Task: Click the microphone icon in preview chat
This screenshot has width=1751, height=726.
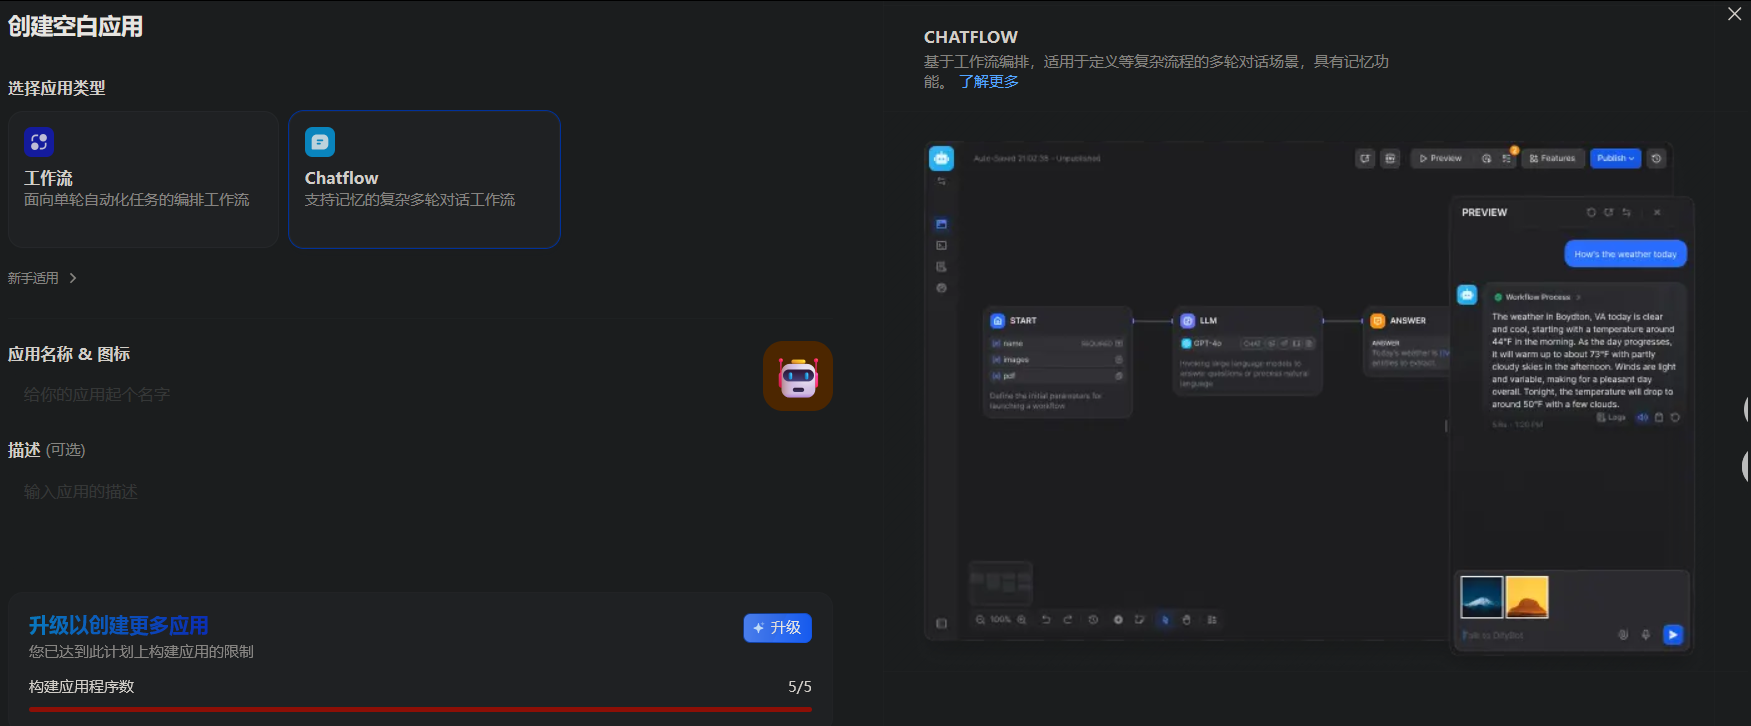Action: tap(1646, 635)
